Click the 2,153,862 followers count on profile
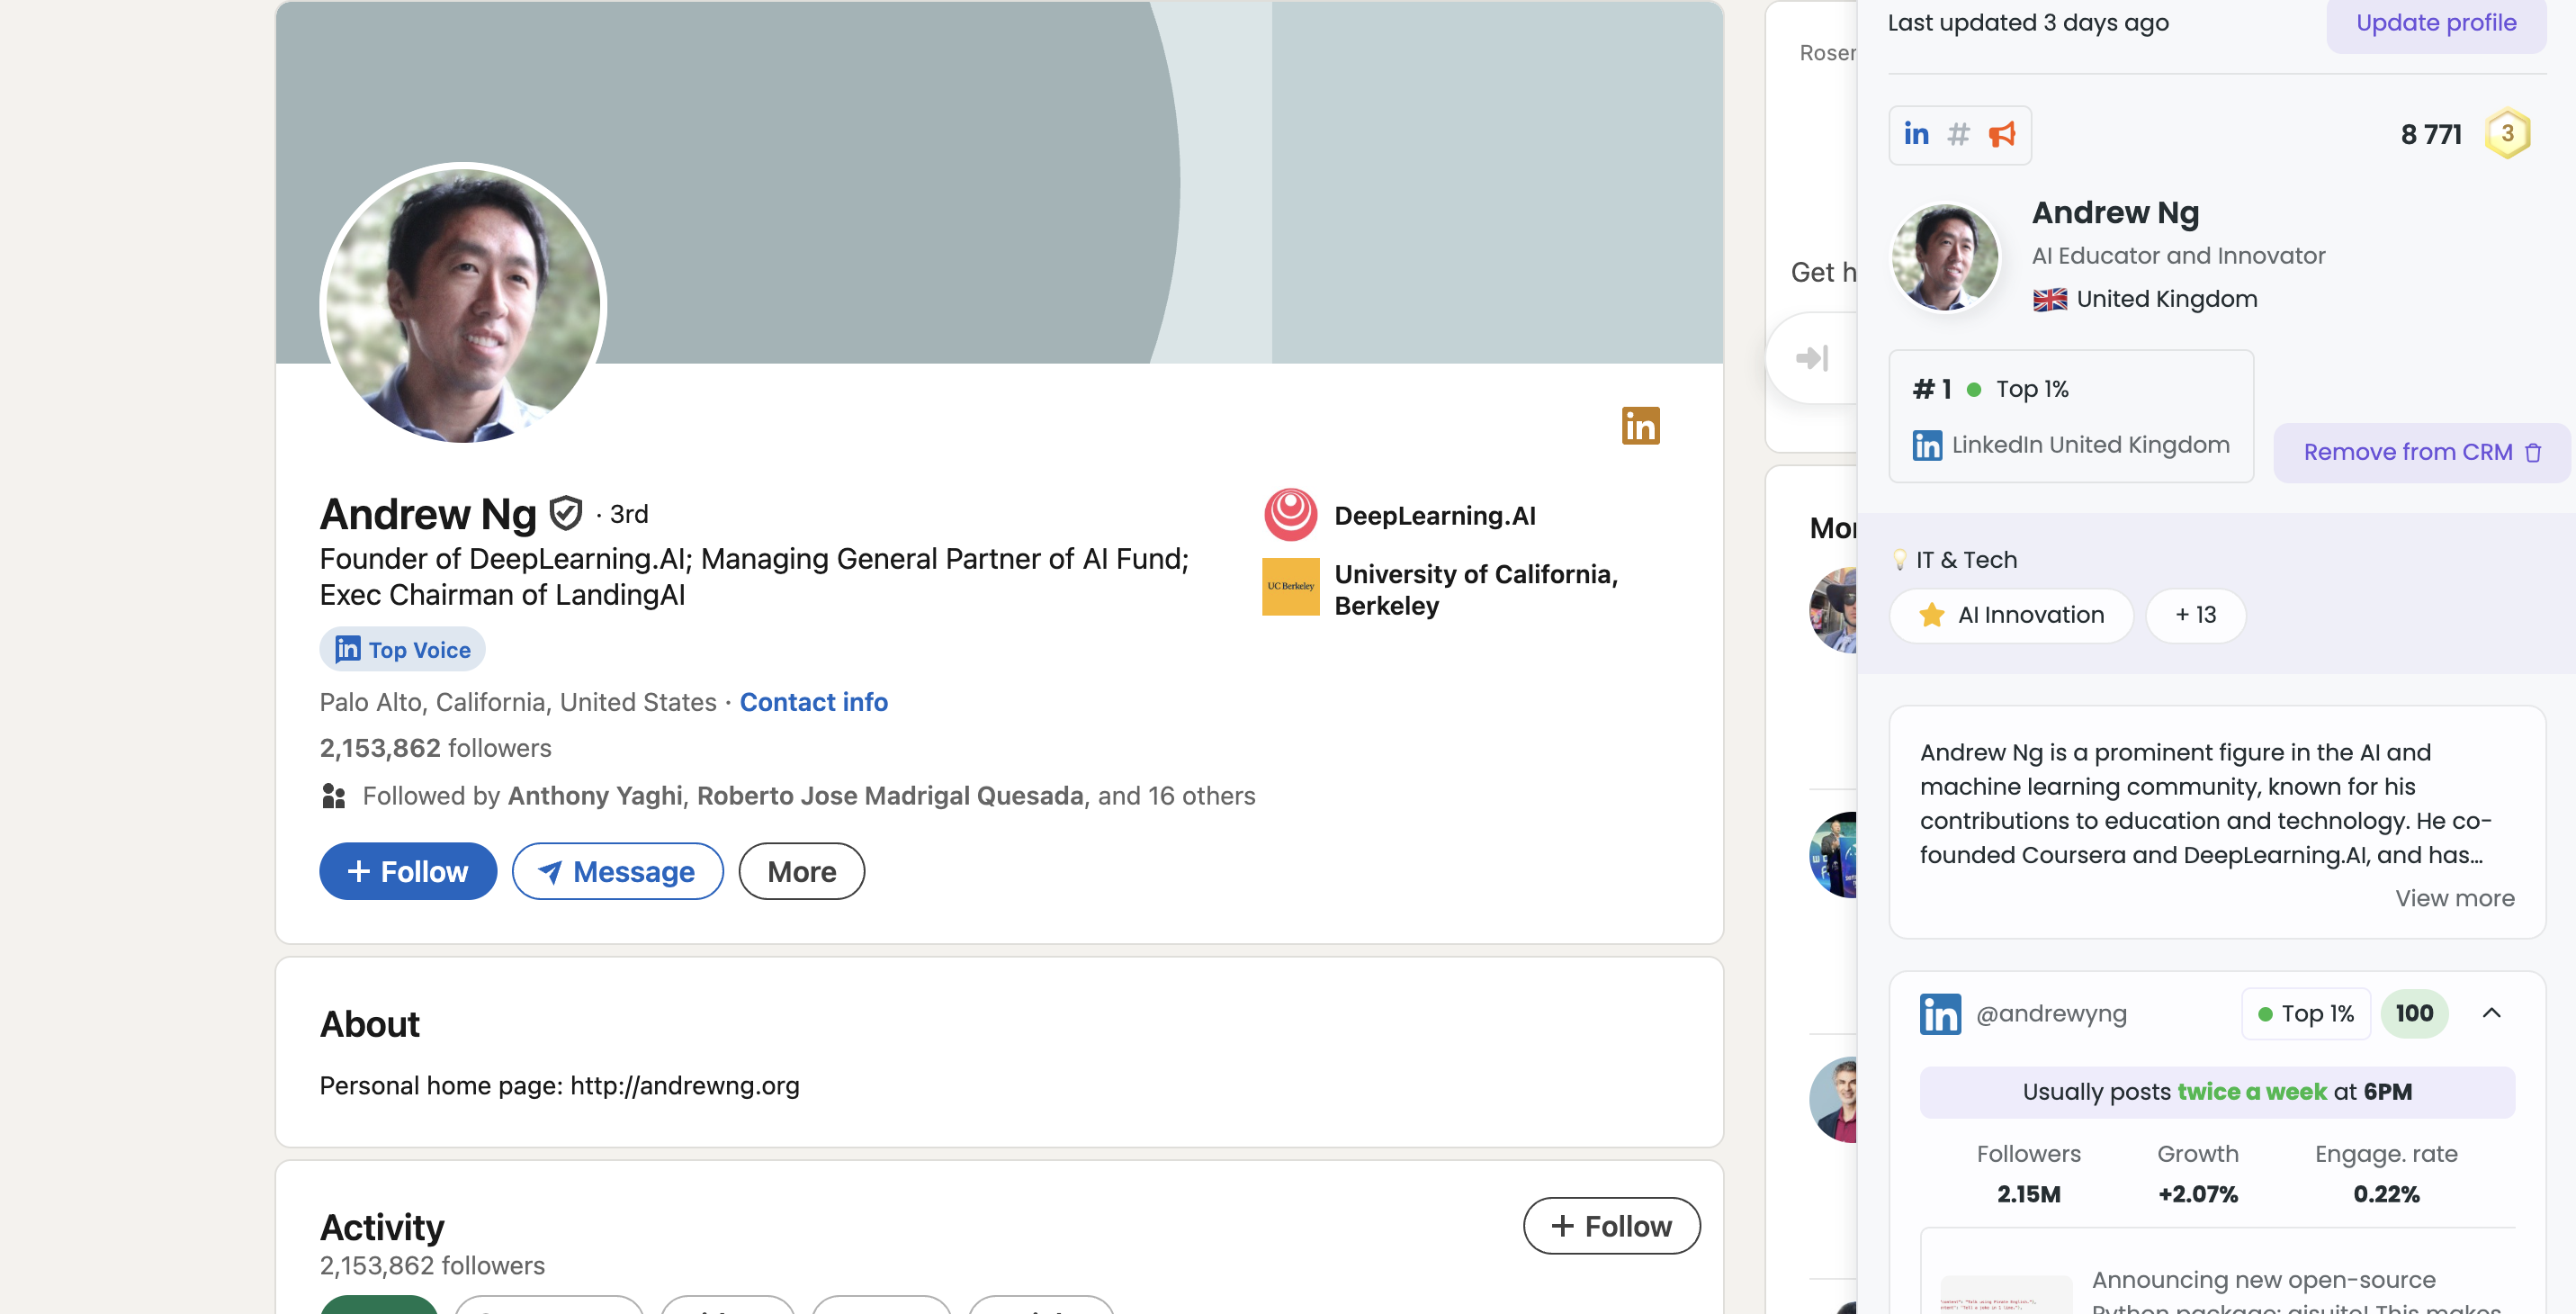 [435, 748]
